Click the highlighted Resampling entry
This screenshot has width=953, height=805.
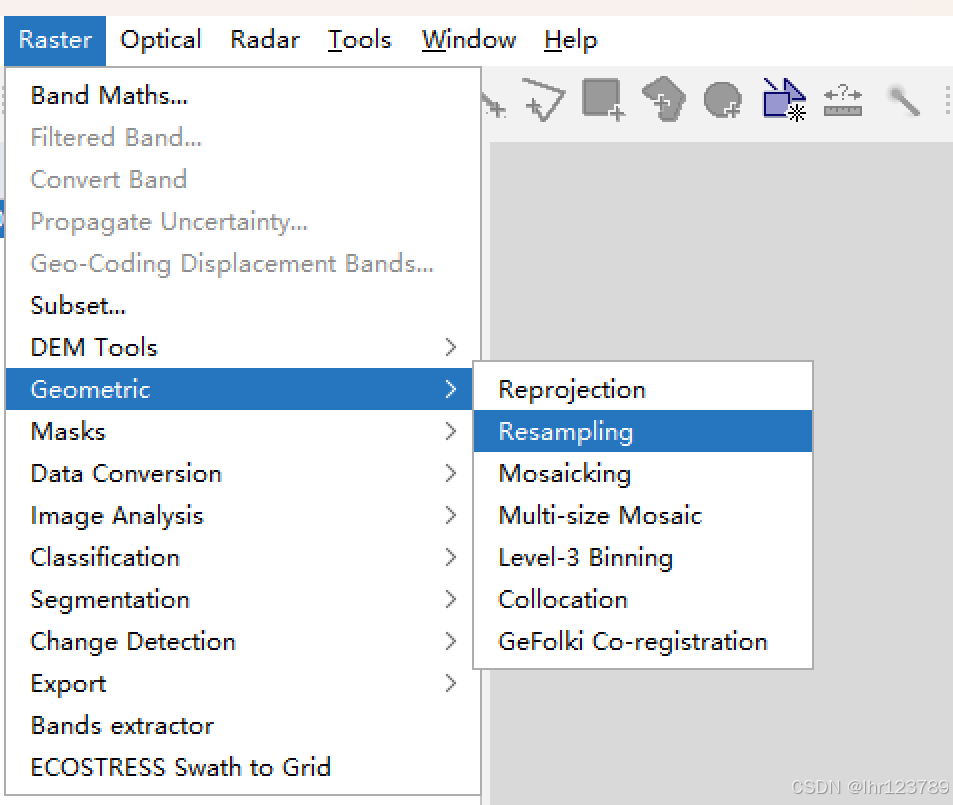pos(643,431)
